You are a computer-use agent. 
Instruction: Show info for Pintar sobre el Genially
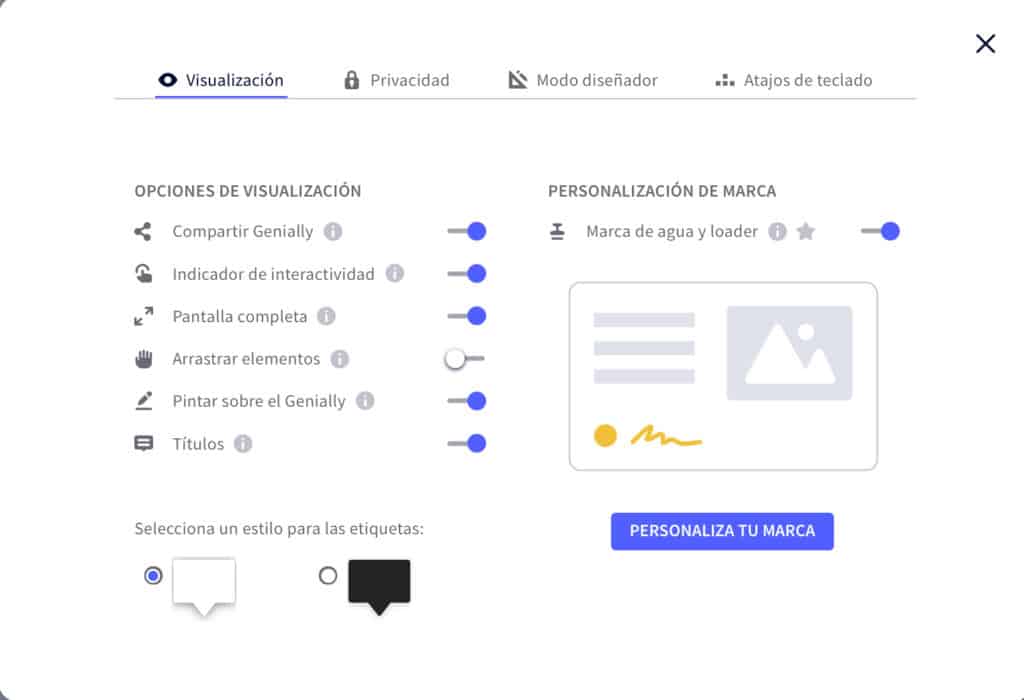click(365, 401)
